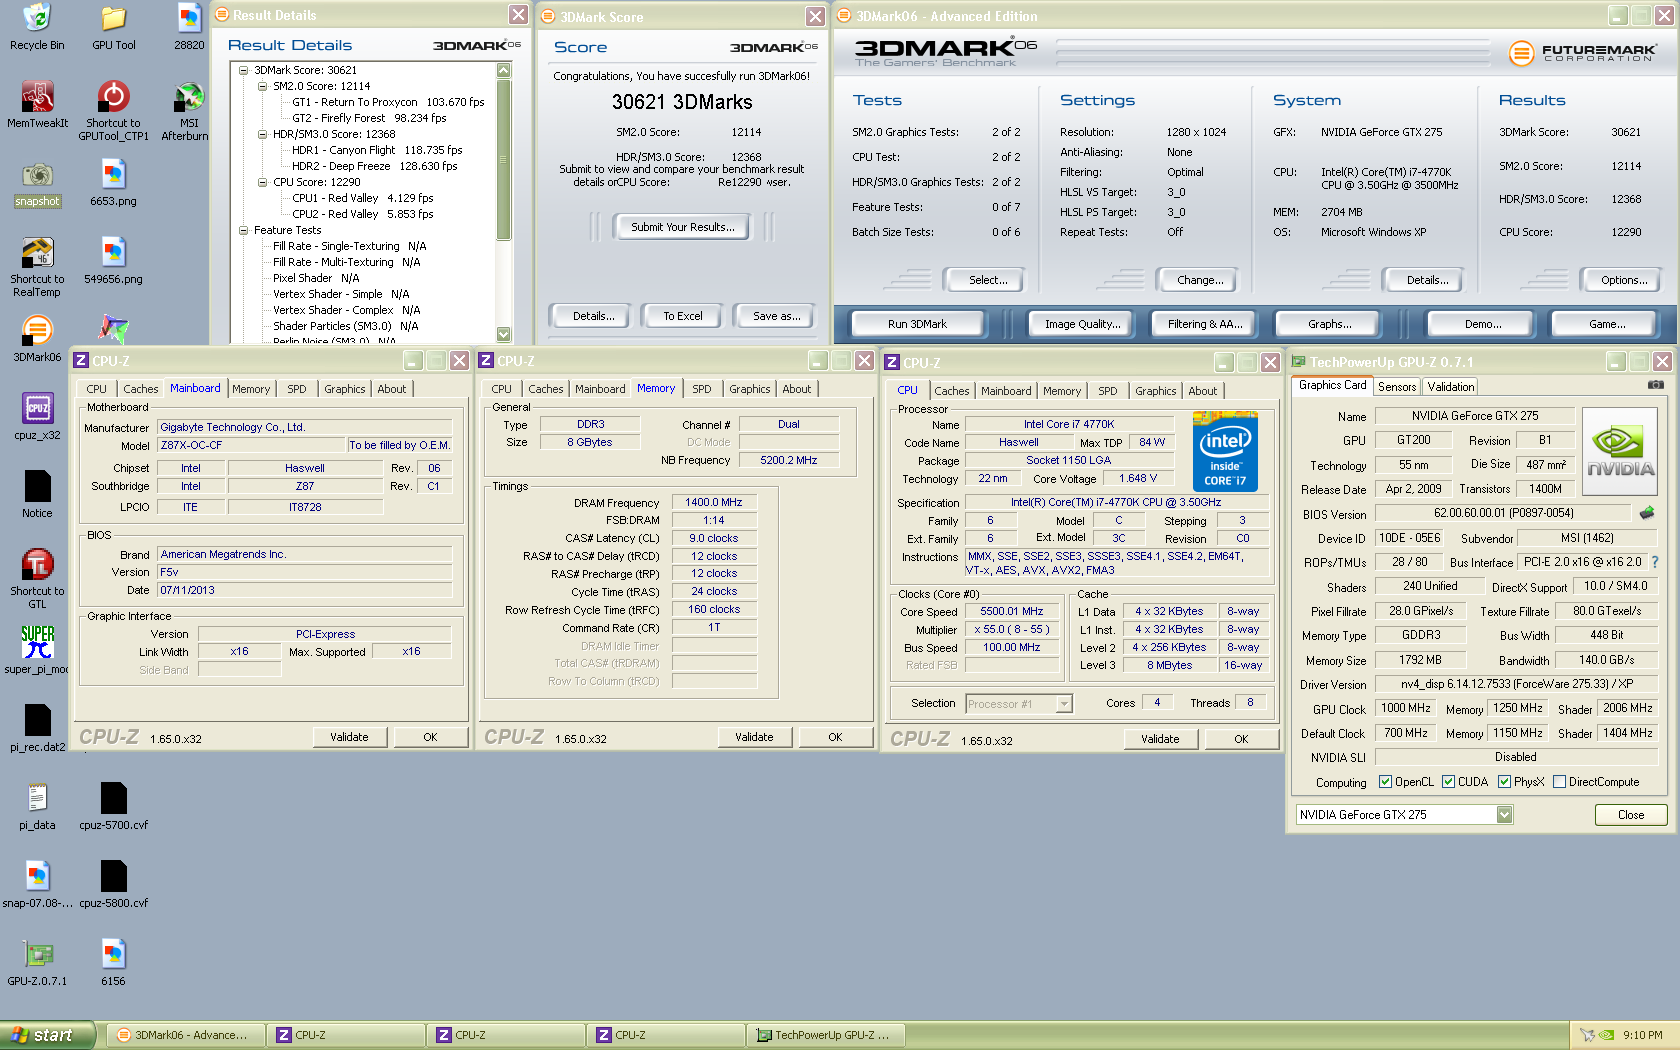Click the NVIDIA tray icon in system tray
Viewport: 1680px width, 1050px height.
(1606, 1035)
